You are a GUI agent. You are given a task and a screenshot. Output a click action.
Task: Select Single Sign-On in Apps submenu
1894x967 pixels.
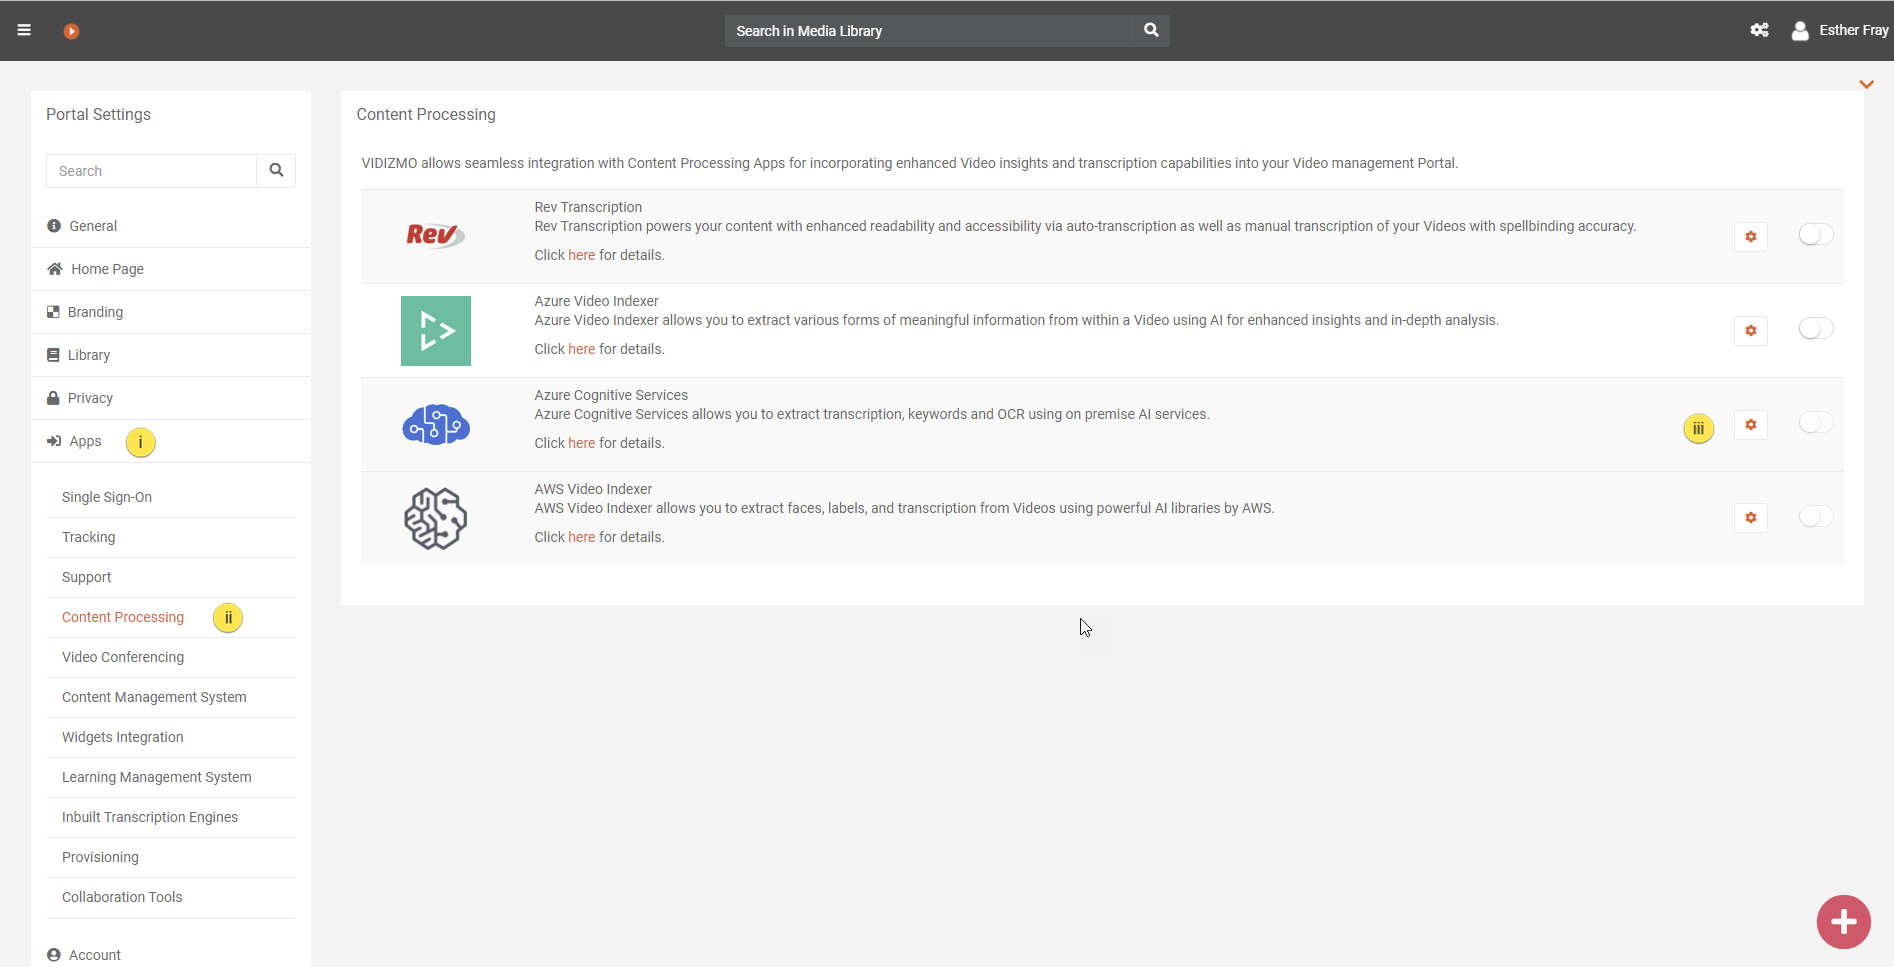[107, 497]
